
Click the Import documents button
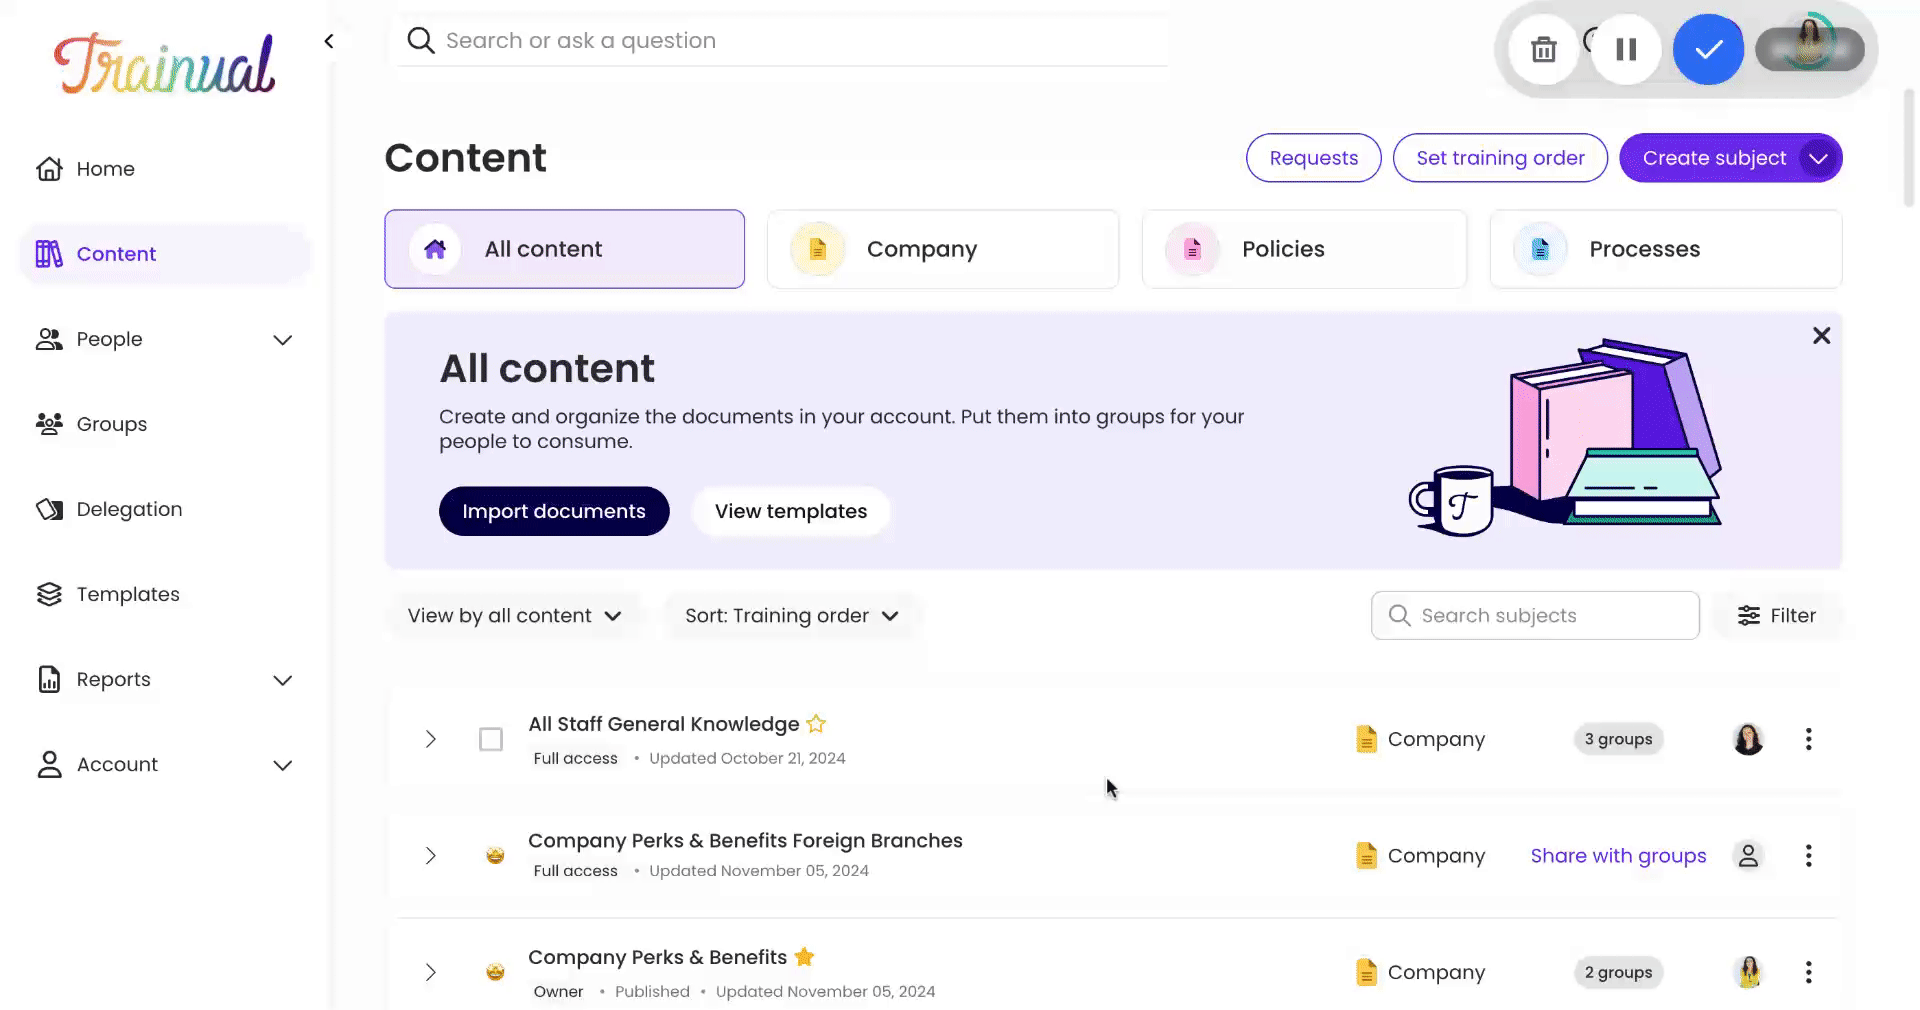pos(554,511)
